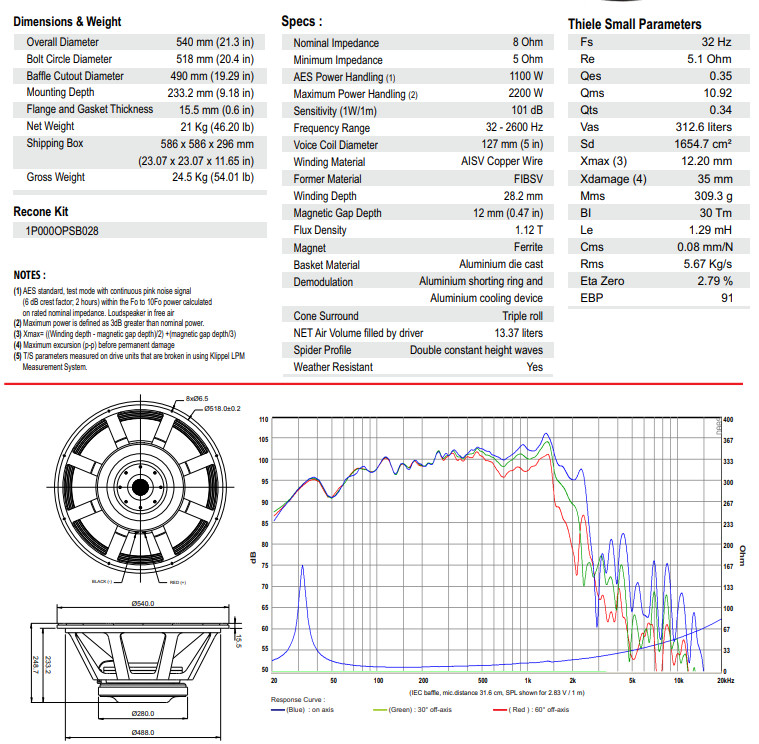Click the 'Dimensions & Weight' heading
Image resolution: width=759 pixels, height=744 pixels.
[67, 22]
